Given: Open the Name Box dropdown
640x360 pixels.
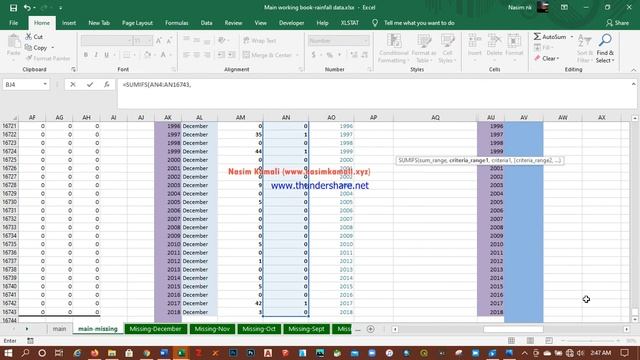Looking at the screenshot, I should (45, 84).
